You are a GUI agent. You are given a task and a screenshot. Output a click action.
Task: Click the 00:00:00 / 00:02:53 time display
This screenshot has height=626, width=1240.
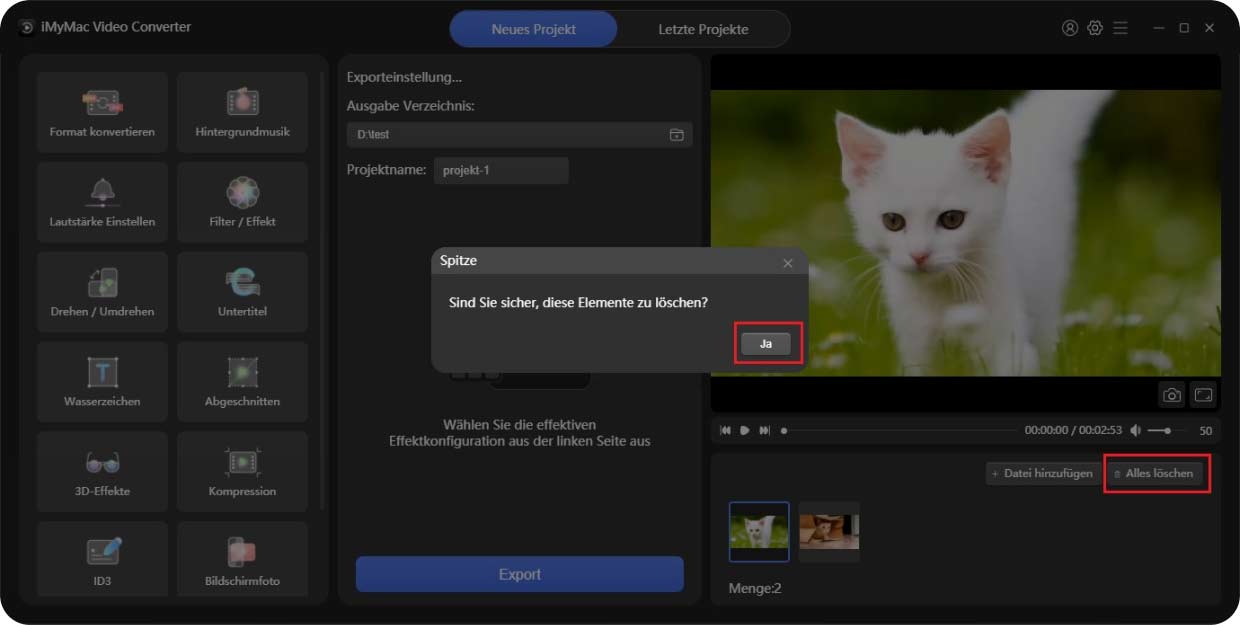1072,430
